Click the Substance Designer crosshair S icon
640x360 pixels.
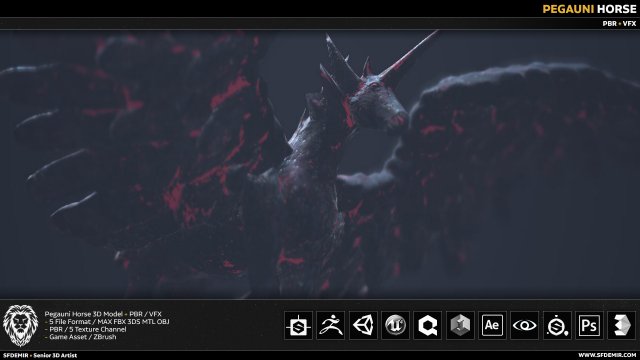point(298,325)
